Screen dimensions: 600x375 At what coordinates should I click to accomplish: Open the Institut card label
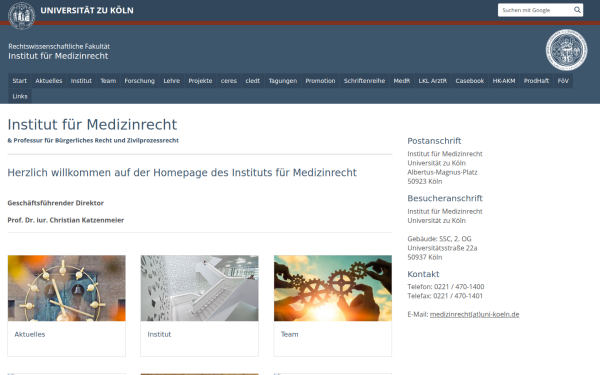[159, 334]
